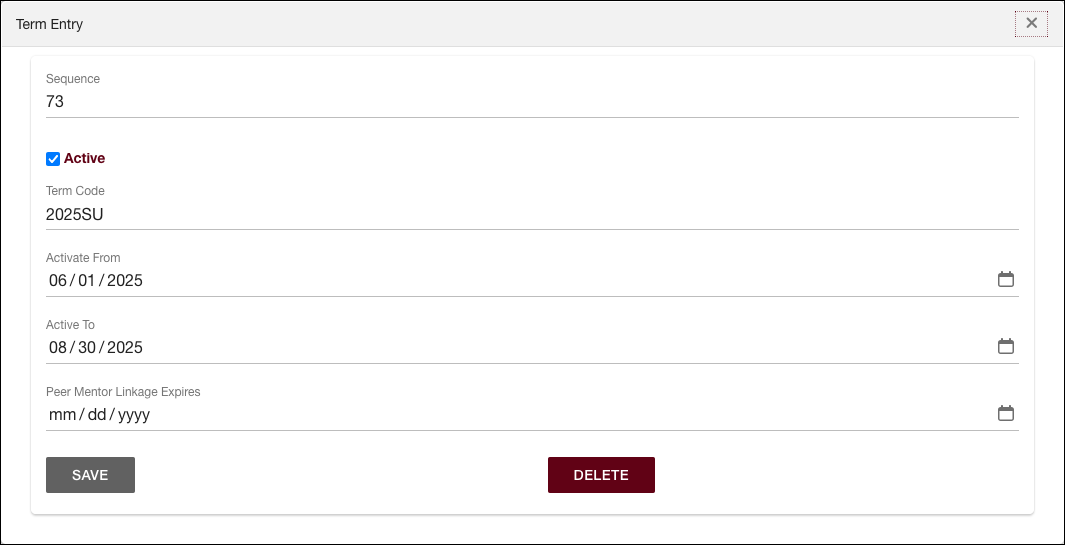The width and height of the screenshot is (1065, 545).
Task: Click the Term Entry dialog title
Action: [49, 24]
